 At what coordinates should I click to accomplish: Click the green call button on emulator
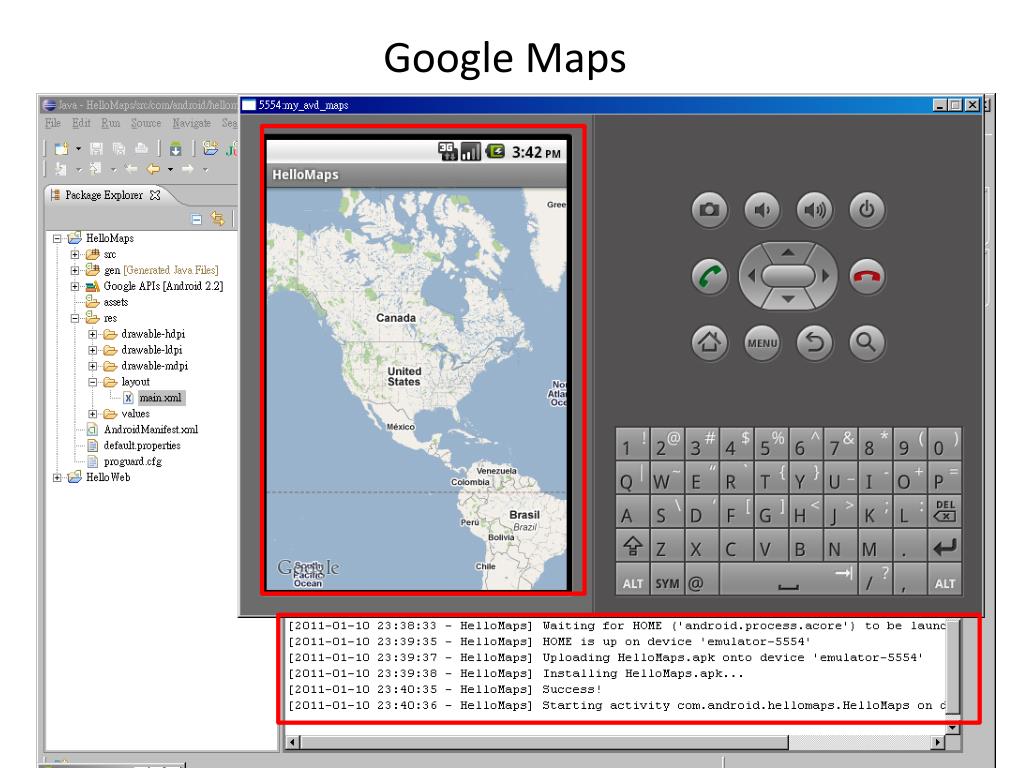tap(709, 276)
